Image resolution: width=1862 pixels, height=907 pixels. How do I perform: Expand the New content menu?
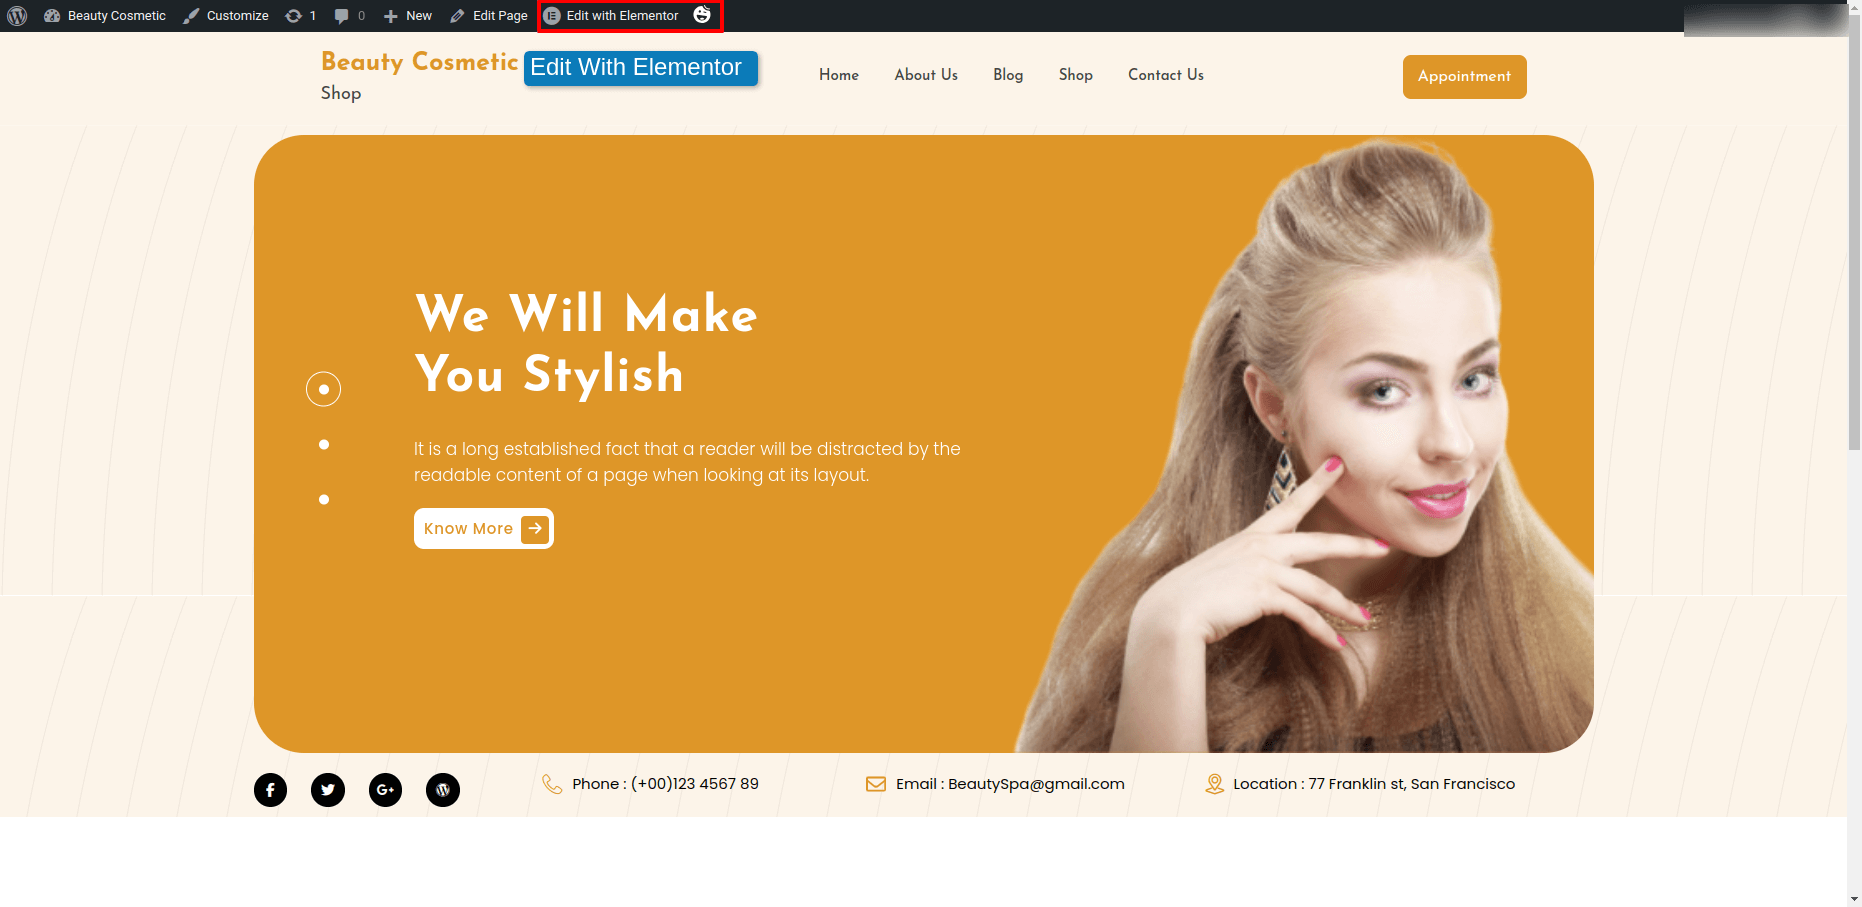click(408, 16)
